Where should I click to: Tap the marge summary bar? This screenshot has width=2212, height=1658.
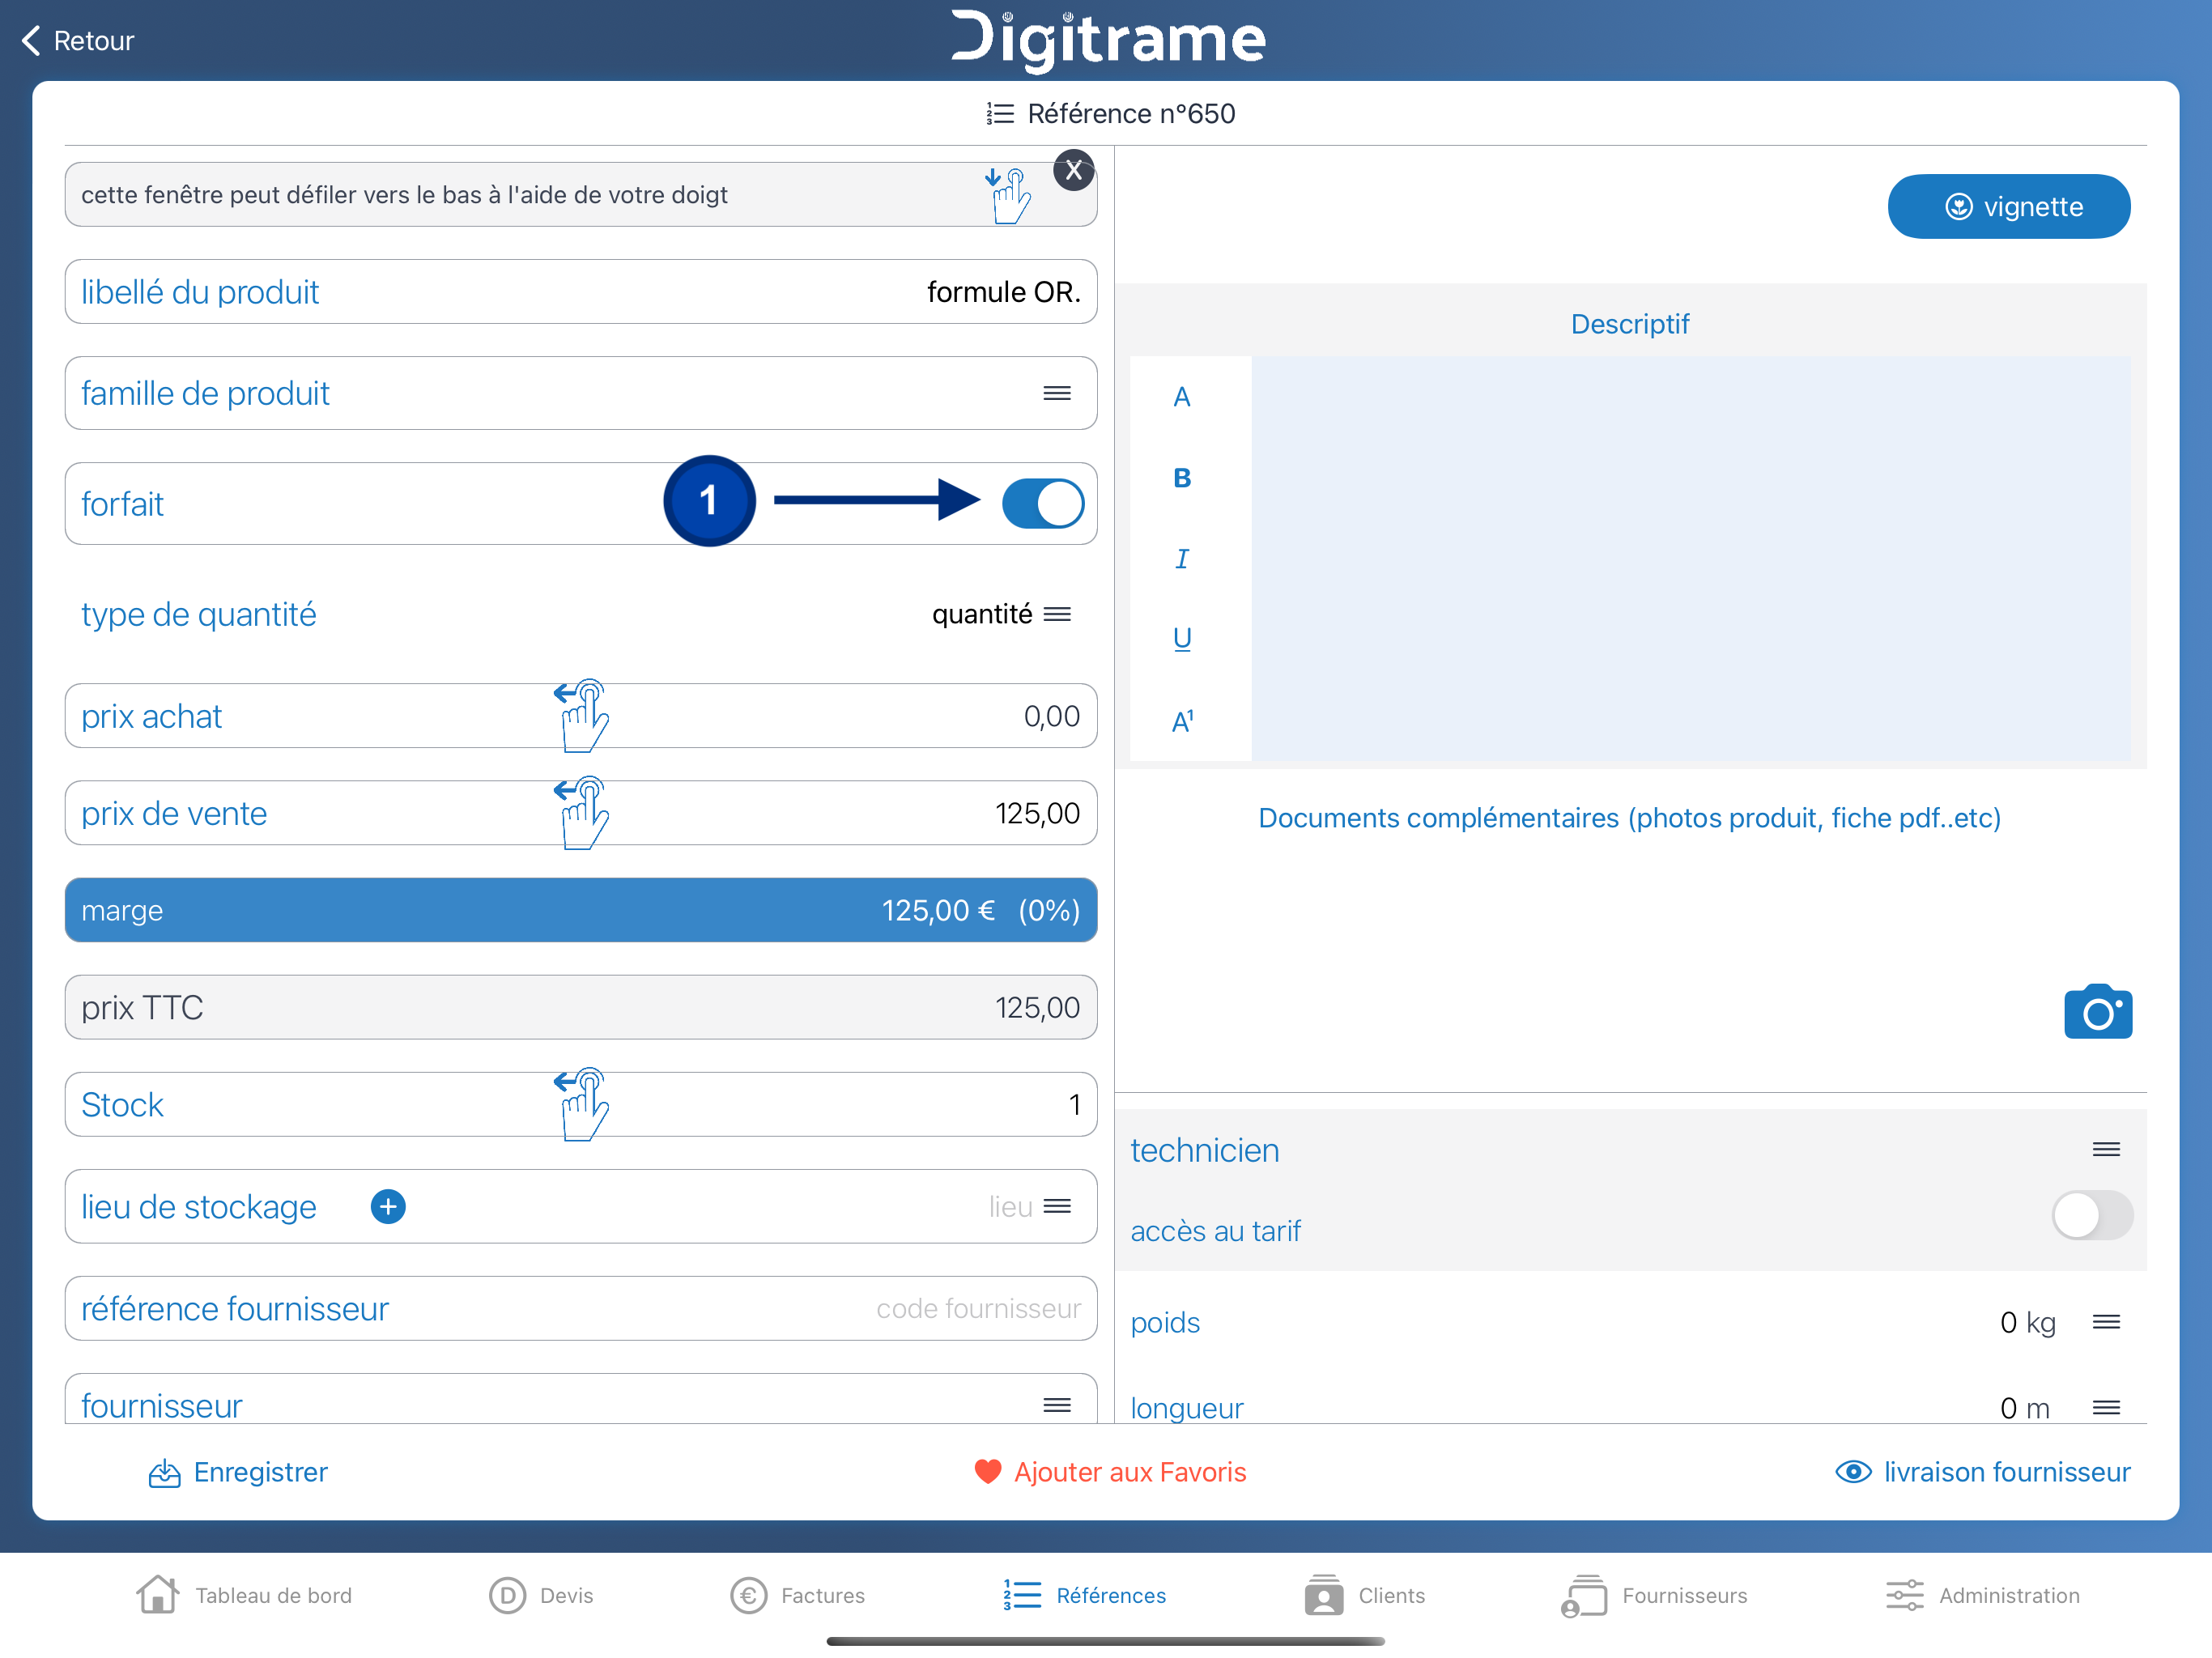point(581,910)
